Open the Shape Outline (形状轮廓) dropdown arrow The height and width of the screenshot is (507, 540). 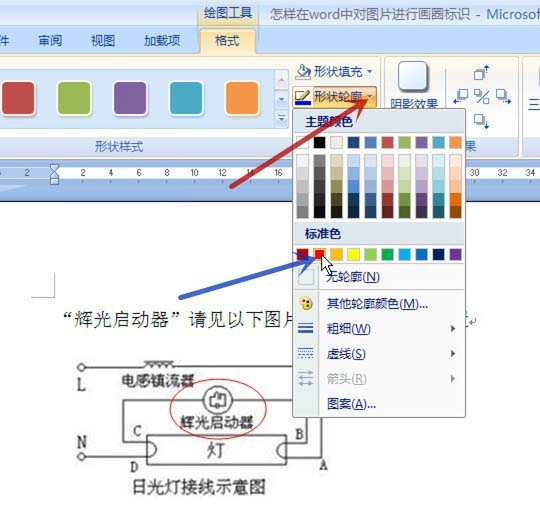370,97
